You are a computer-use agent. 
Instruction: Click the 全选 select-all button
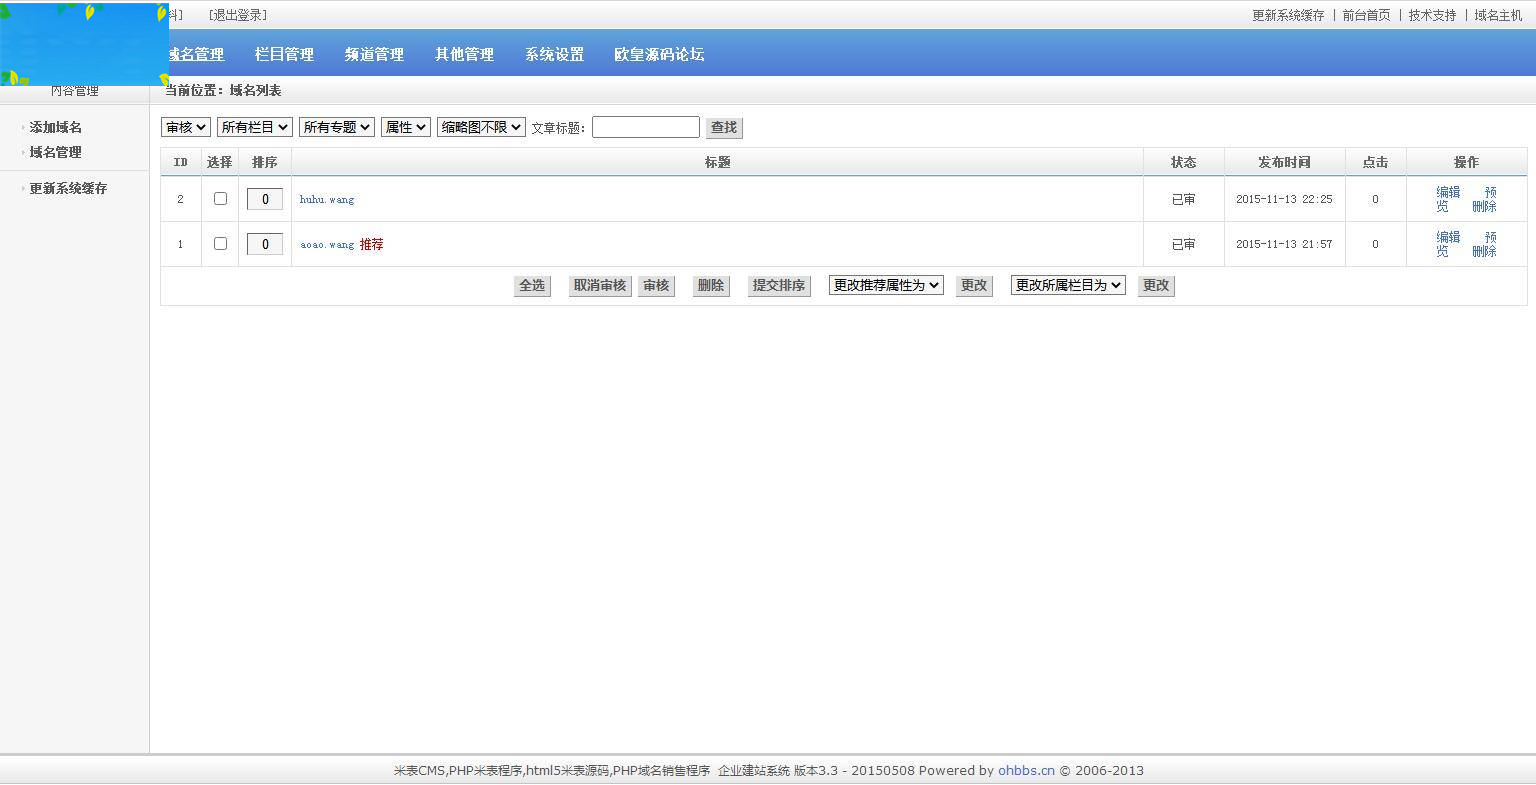tap(531, 285)
